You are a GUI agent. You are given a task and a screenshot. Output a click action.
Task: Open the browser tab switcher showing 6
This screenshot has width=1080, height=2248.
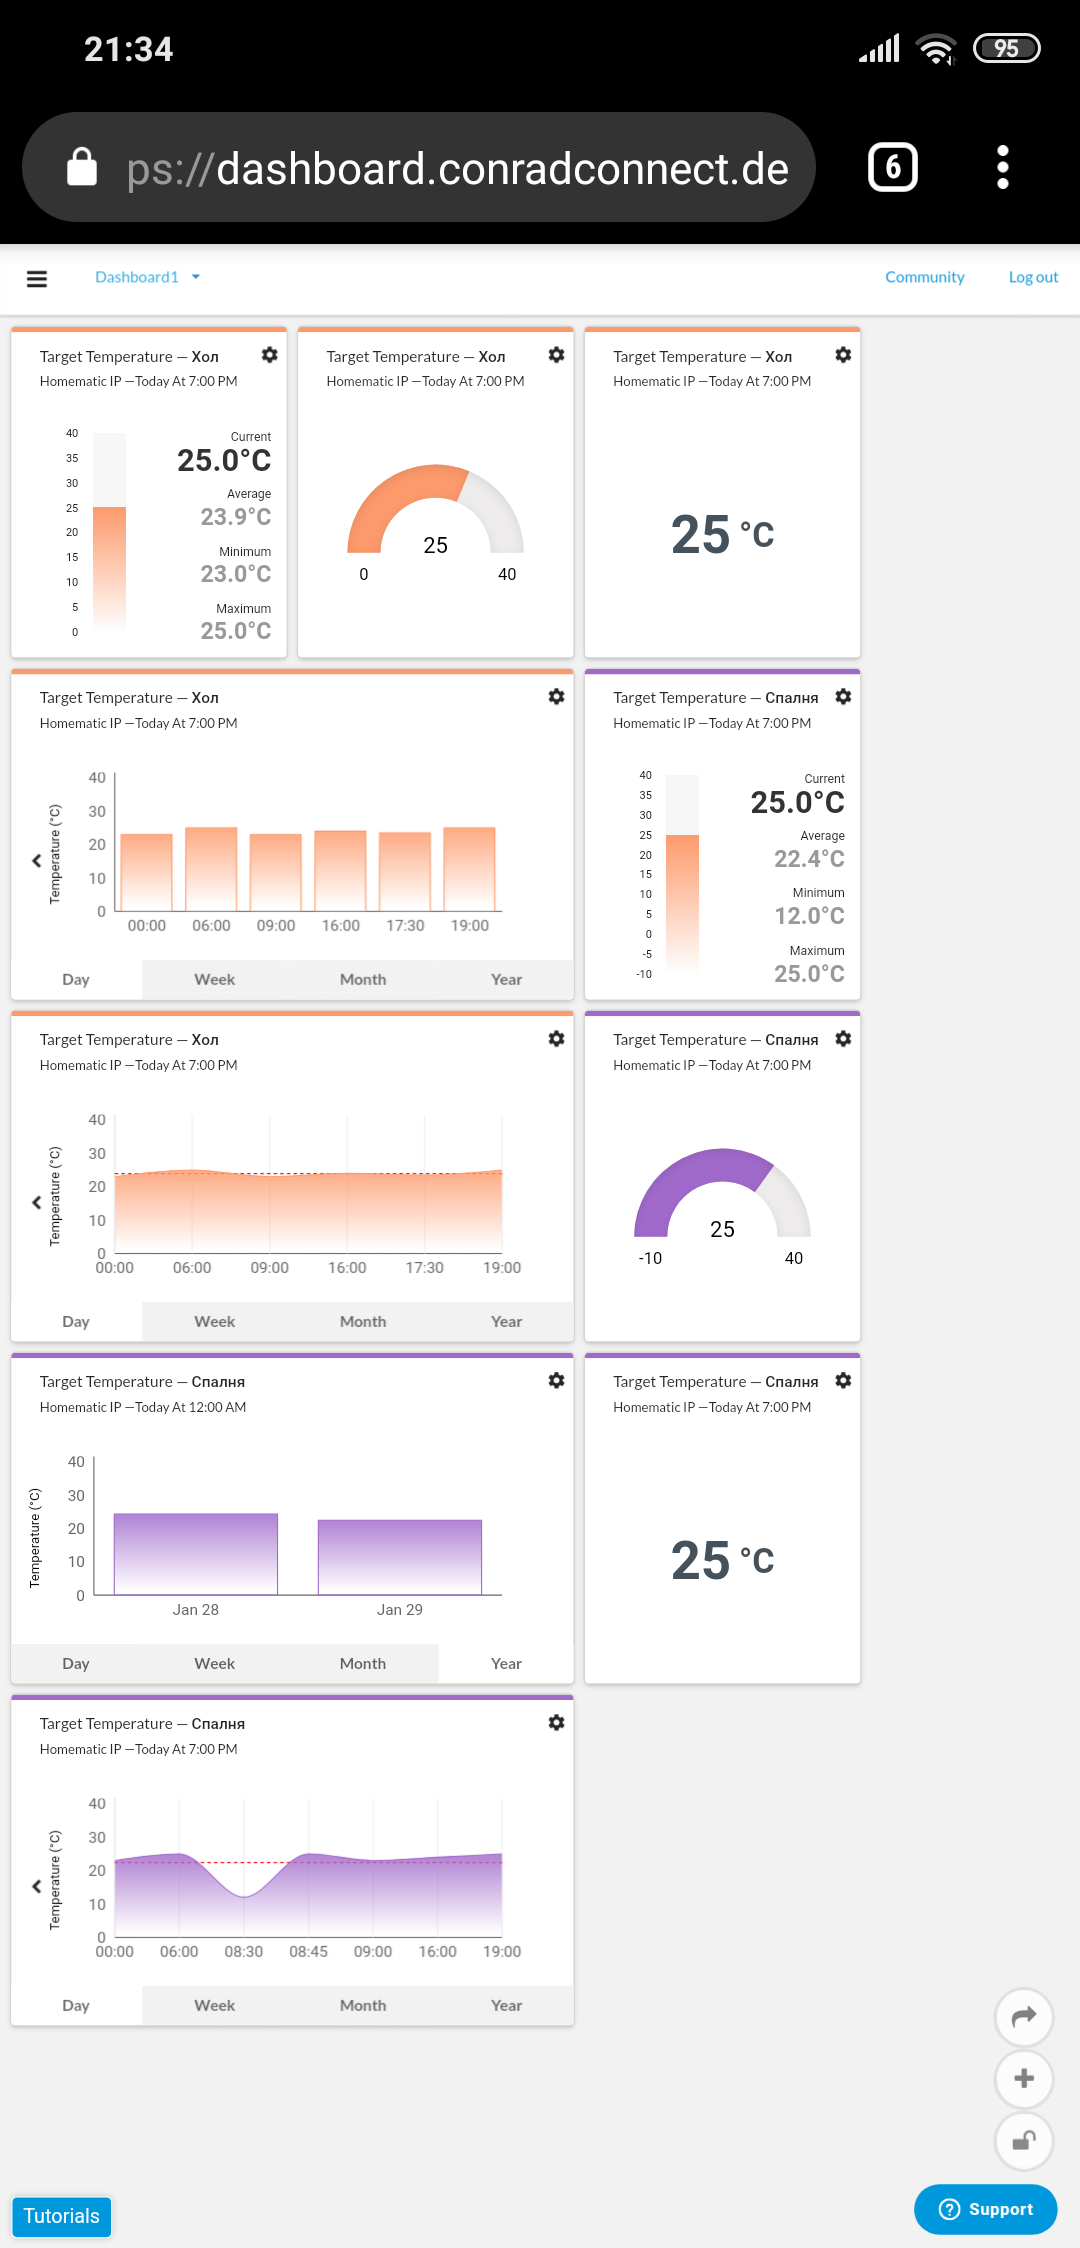coord(892,167)
